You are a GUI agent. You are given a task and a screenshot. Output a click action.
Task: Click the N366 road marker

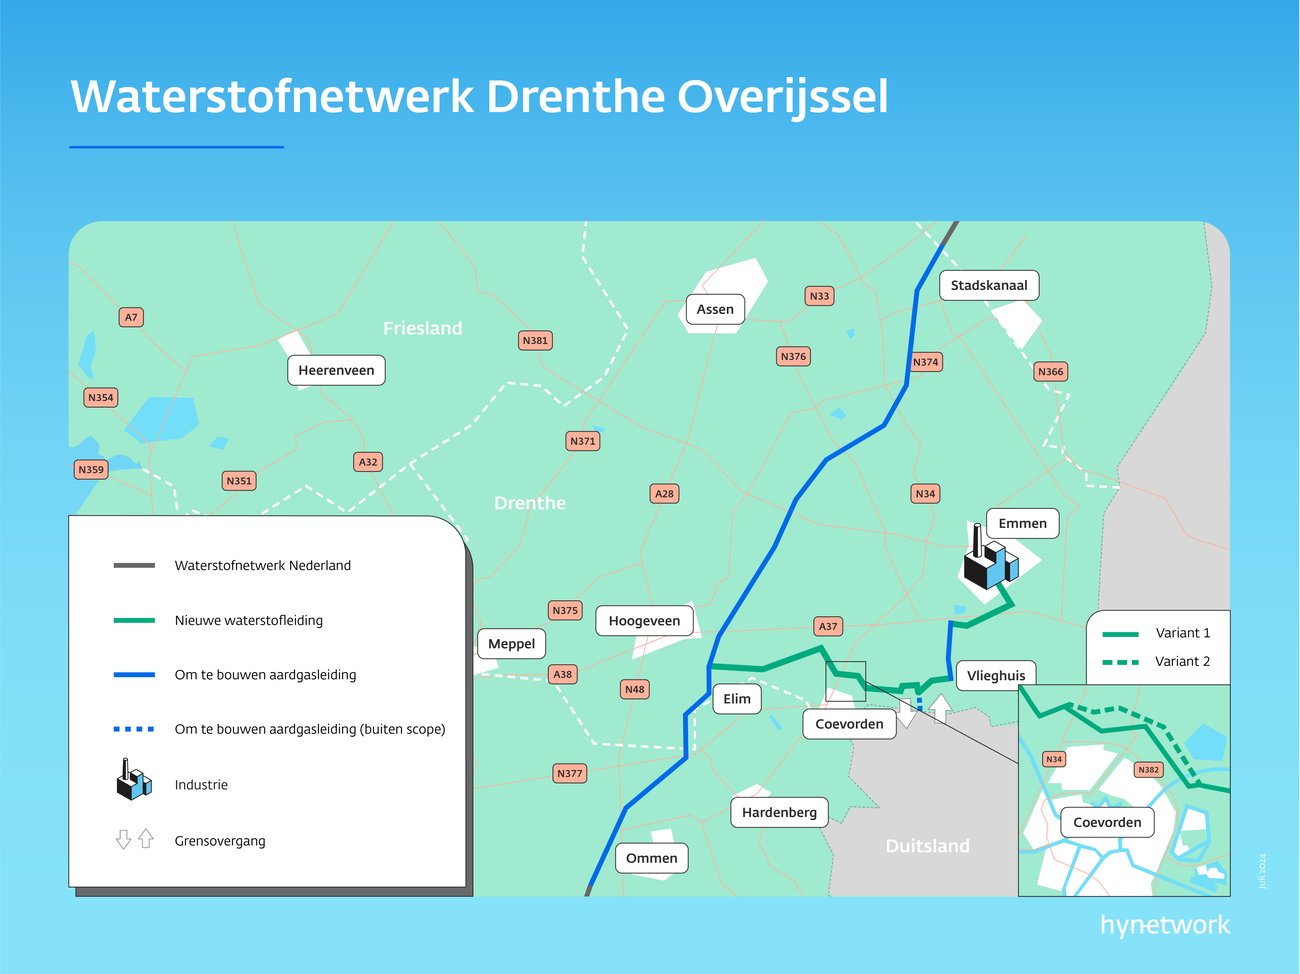[x=1050, y=371]
